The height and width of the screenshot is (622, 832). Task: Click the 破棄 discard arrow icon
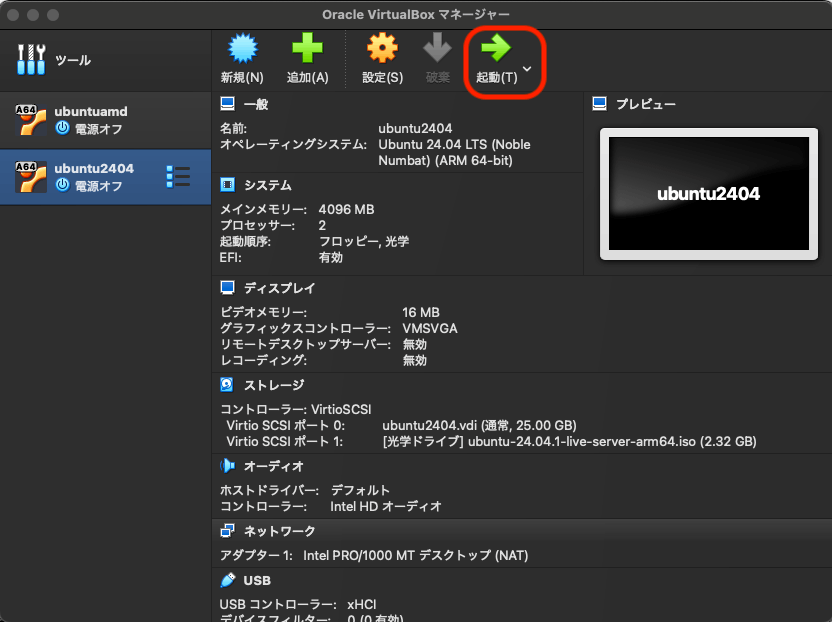[437, 48]
